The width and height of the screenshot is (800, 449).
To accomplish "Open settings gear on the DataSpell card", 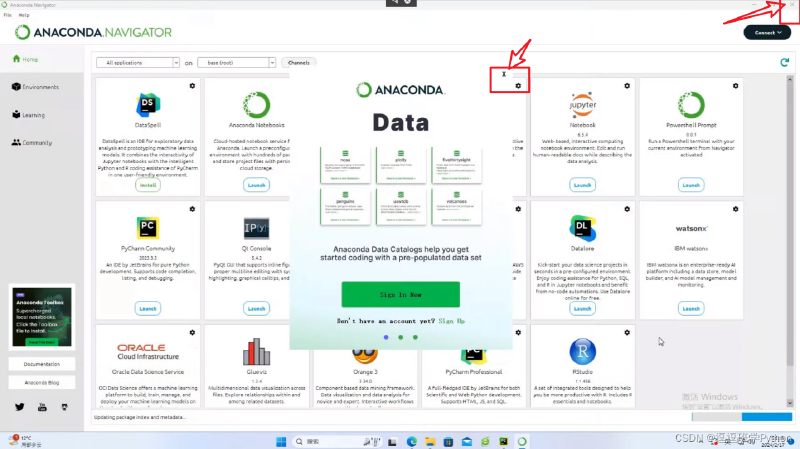I will (x=192, y=86).
